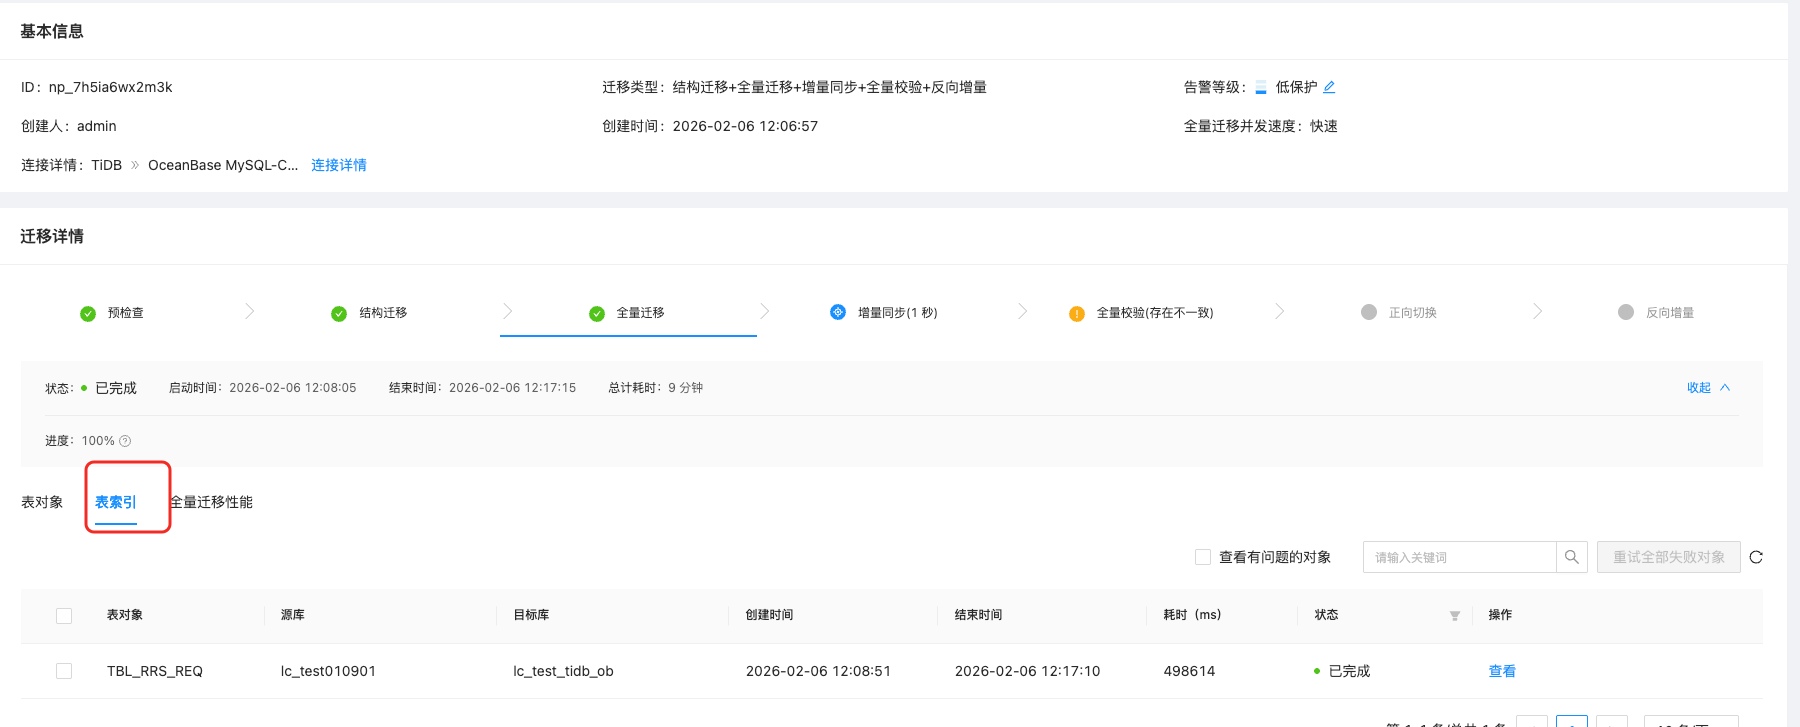Image resolution: width=1800 pixels, height=727 pixels.
Task: Click the edit pencil icon next to 低保护
Action: (1329, 87)
